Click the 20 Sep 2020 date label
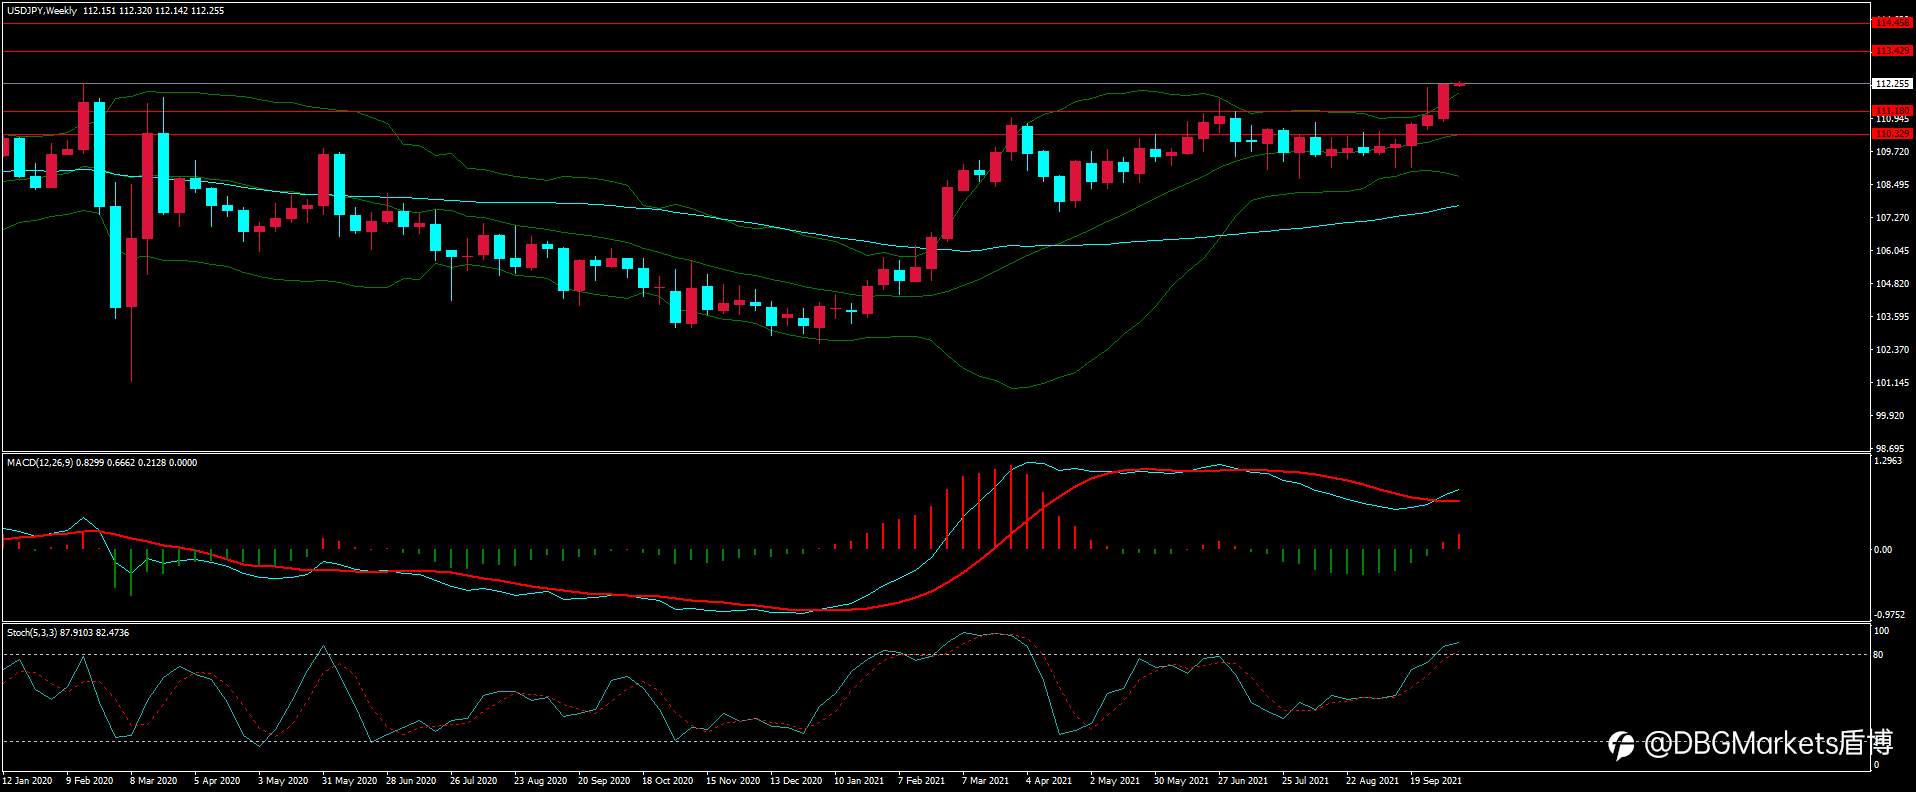The height and width of the screenshot is (792, 1916). point(605,781)
